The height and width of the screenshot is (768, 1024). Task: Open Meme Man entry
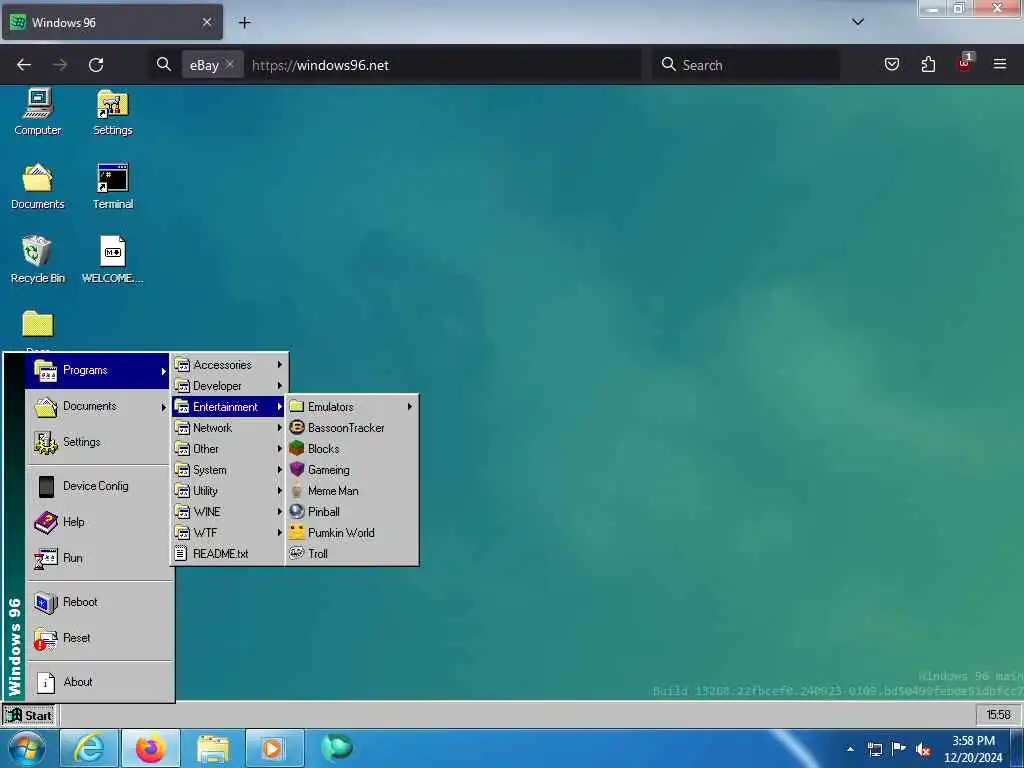(352, 490)
